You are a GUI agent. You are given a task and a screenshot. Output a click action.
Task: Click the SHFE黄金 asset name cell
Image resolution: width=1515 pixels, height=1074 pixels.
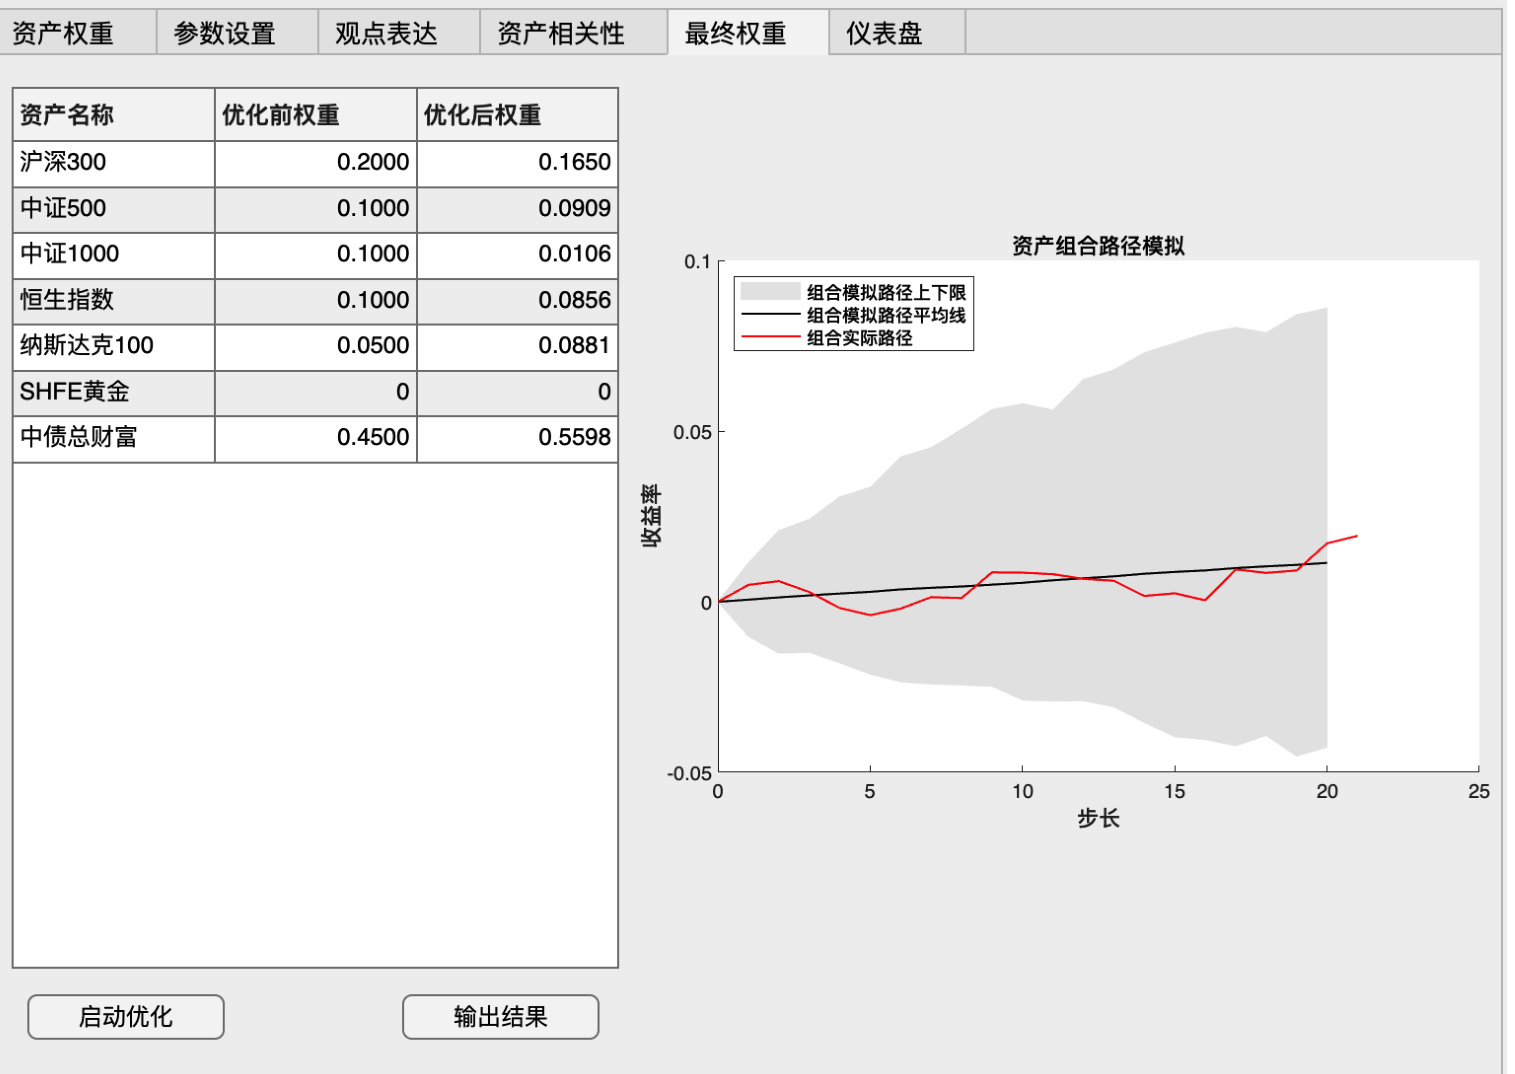113,392
